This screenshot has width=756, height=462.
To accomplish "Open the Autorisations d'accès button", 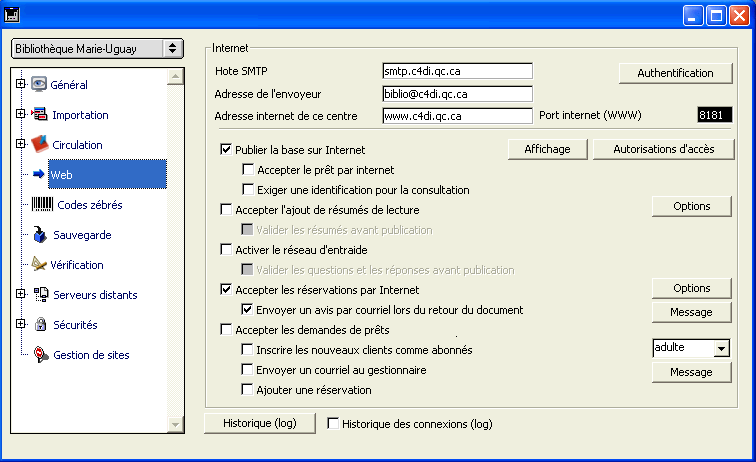I will [663, 150].
